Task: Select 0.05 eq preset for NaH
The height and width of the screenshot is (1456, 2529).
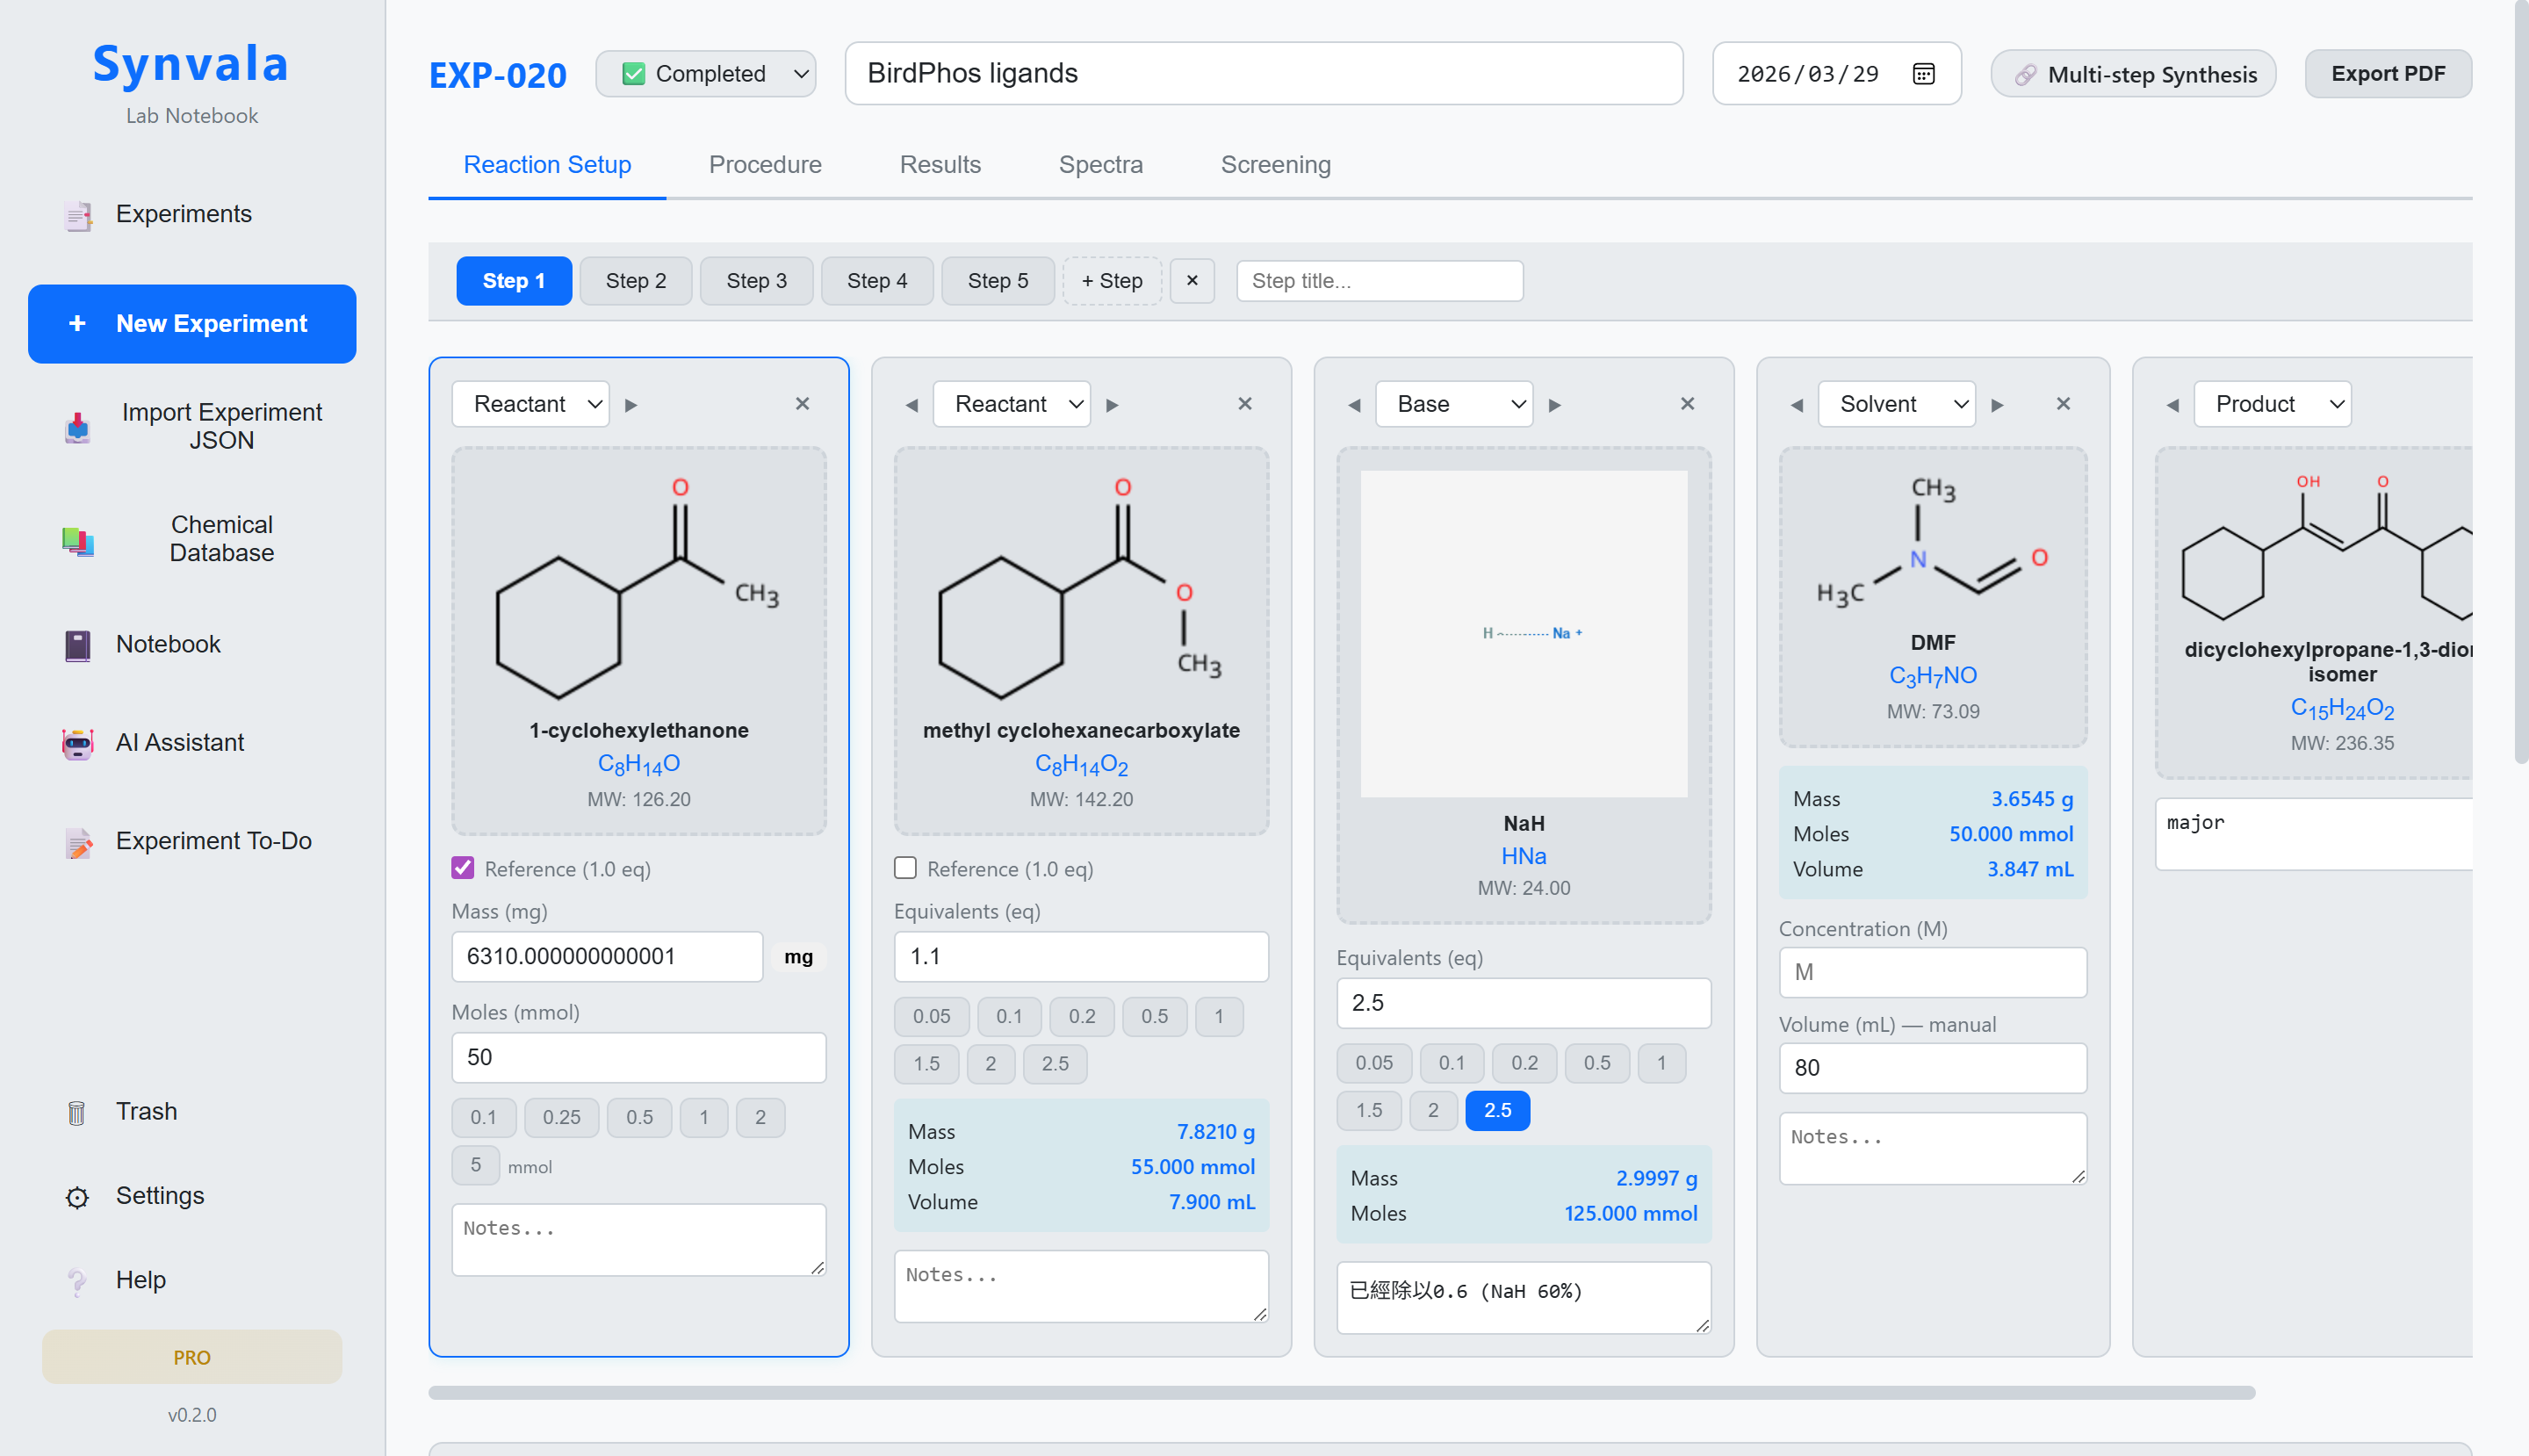Action: pos(1374,1063)
